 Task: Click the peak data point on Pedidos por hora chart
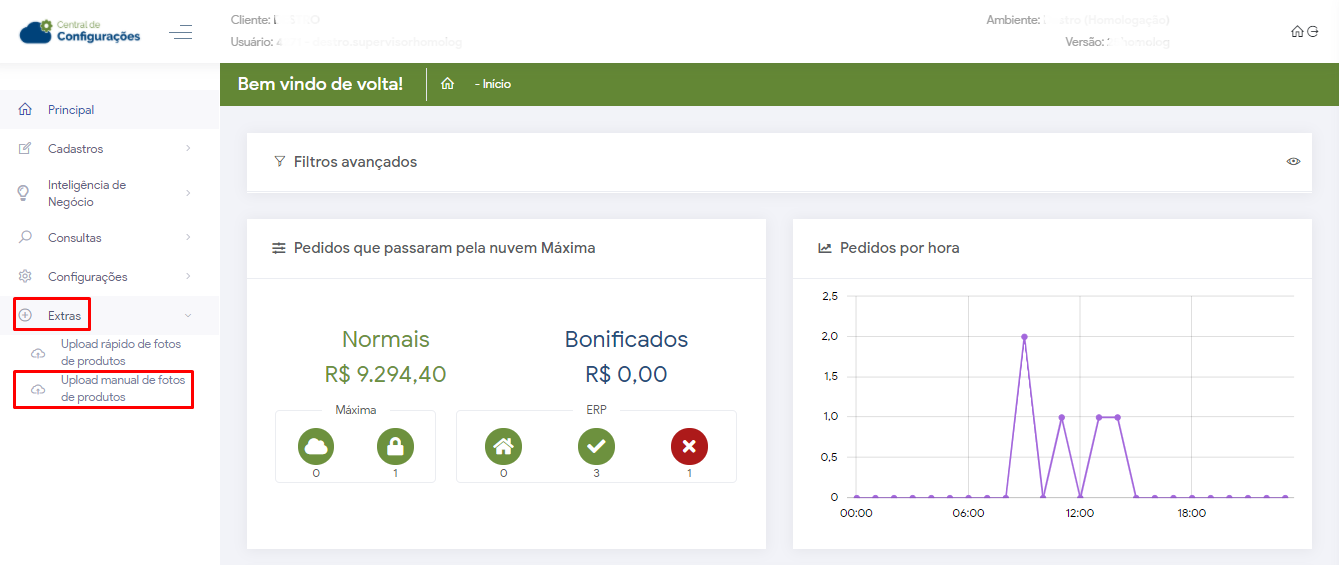tap(1024, 337)
